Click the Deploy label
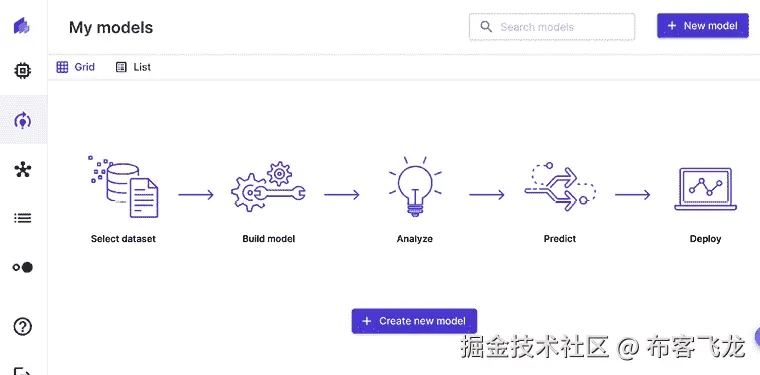 pos(705,239)
